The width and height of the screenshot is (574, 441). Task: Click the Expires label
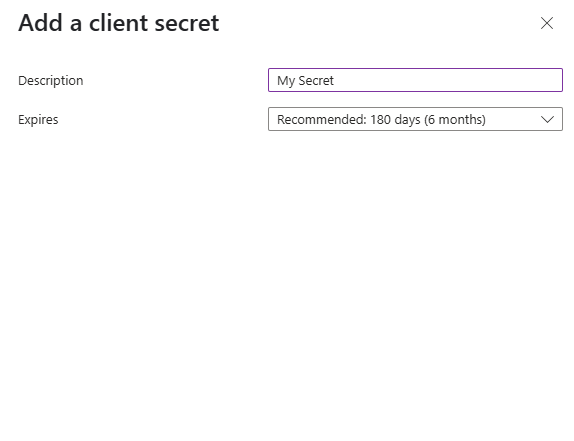tap(38, 120)
